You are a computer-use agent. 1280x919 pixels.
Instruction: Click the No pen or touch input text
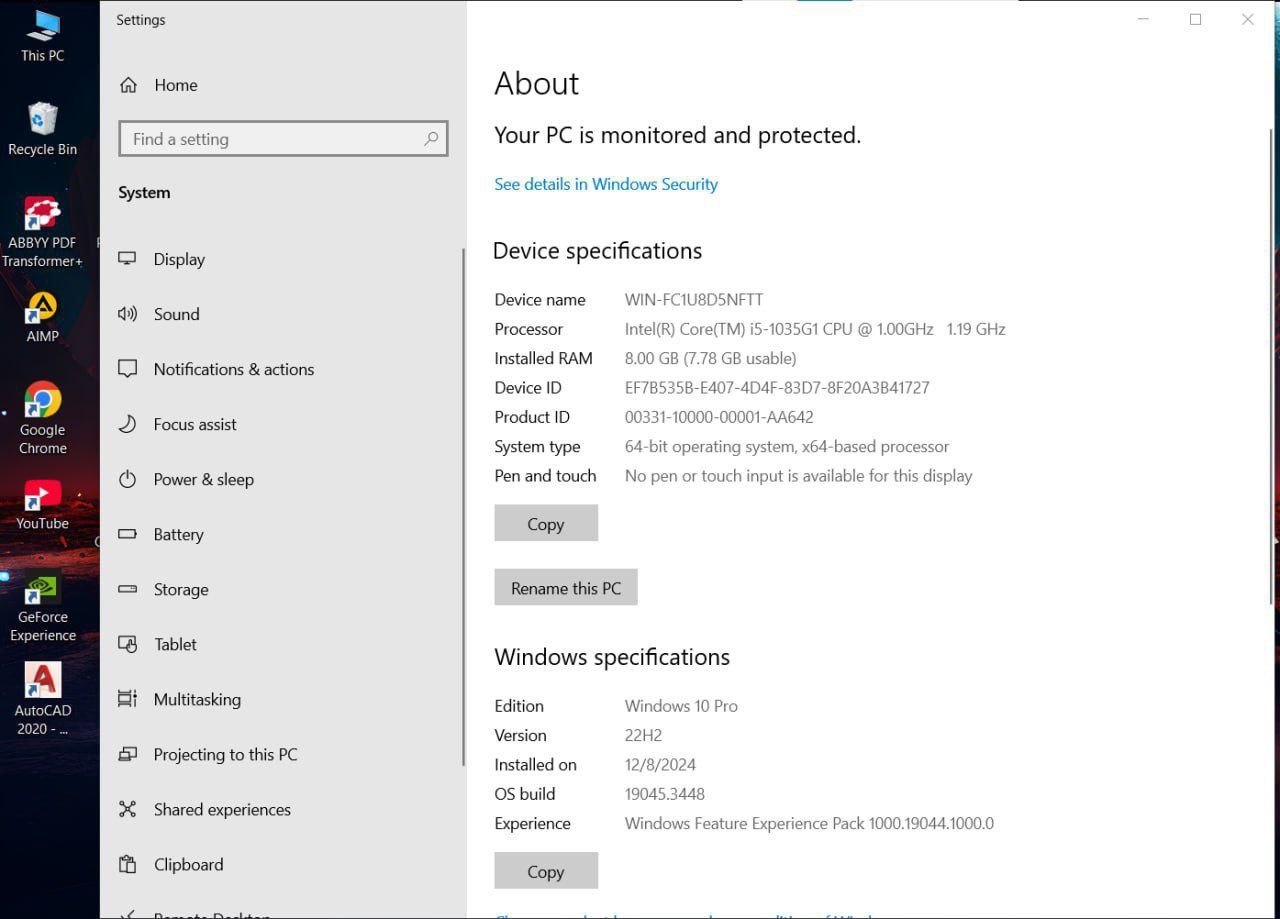pyautogui.click(x=798, y=476)
